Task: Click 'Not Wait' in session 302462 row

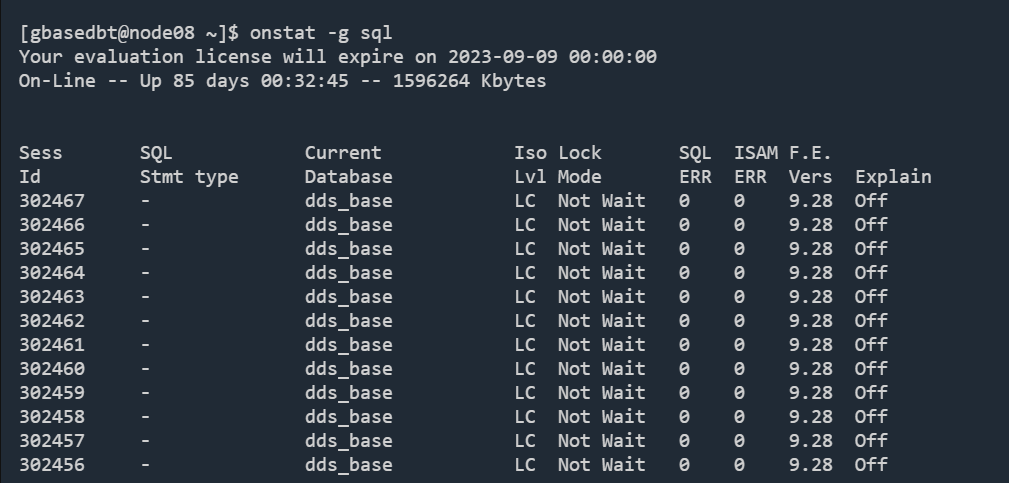Action: point(602,320)
